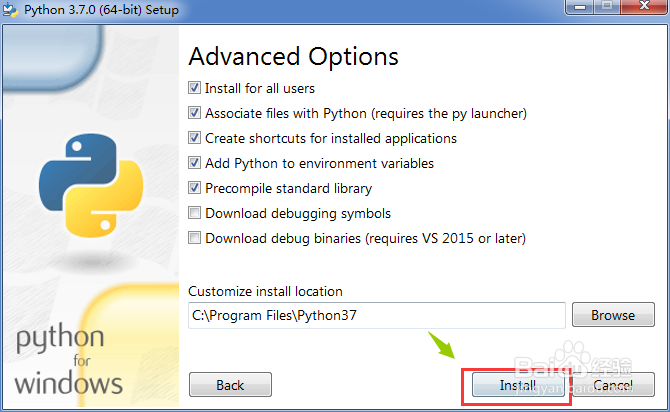
Task: Click the Customize install location label
Action: click(x=265, y=291)
